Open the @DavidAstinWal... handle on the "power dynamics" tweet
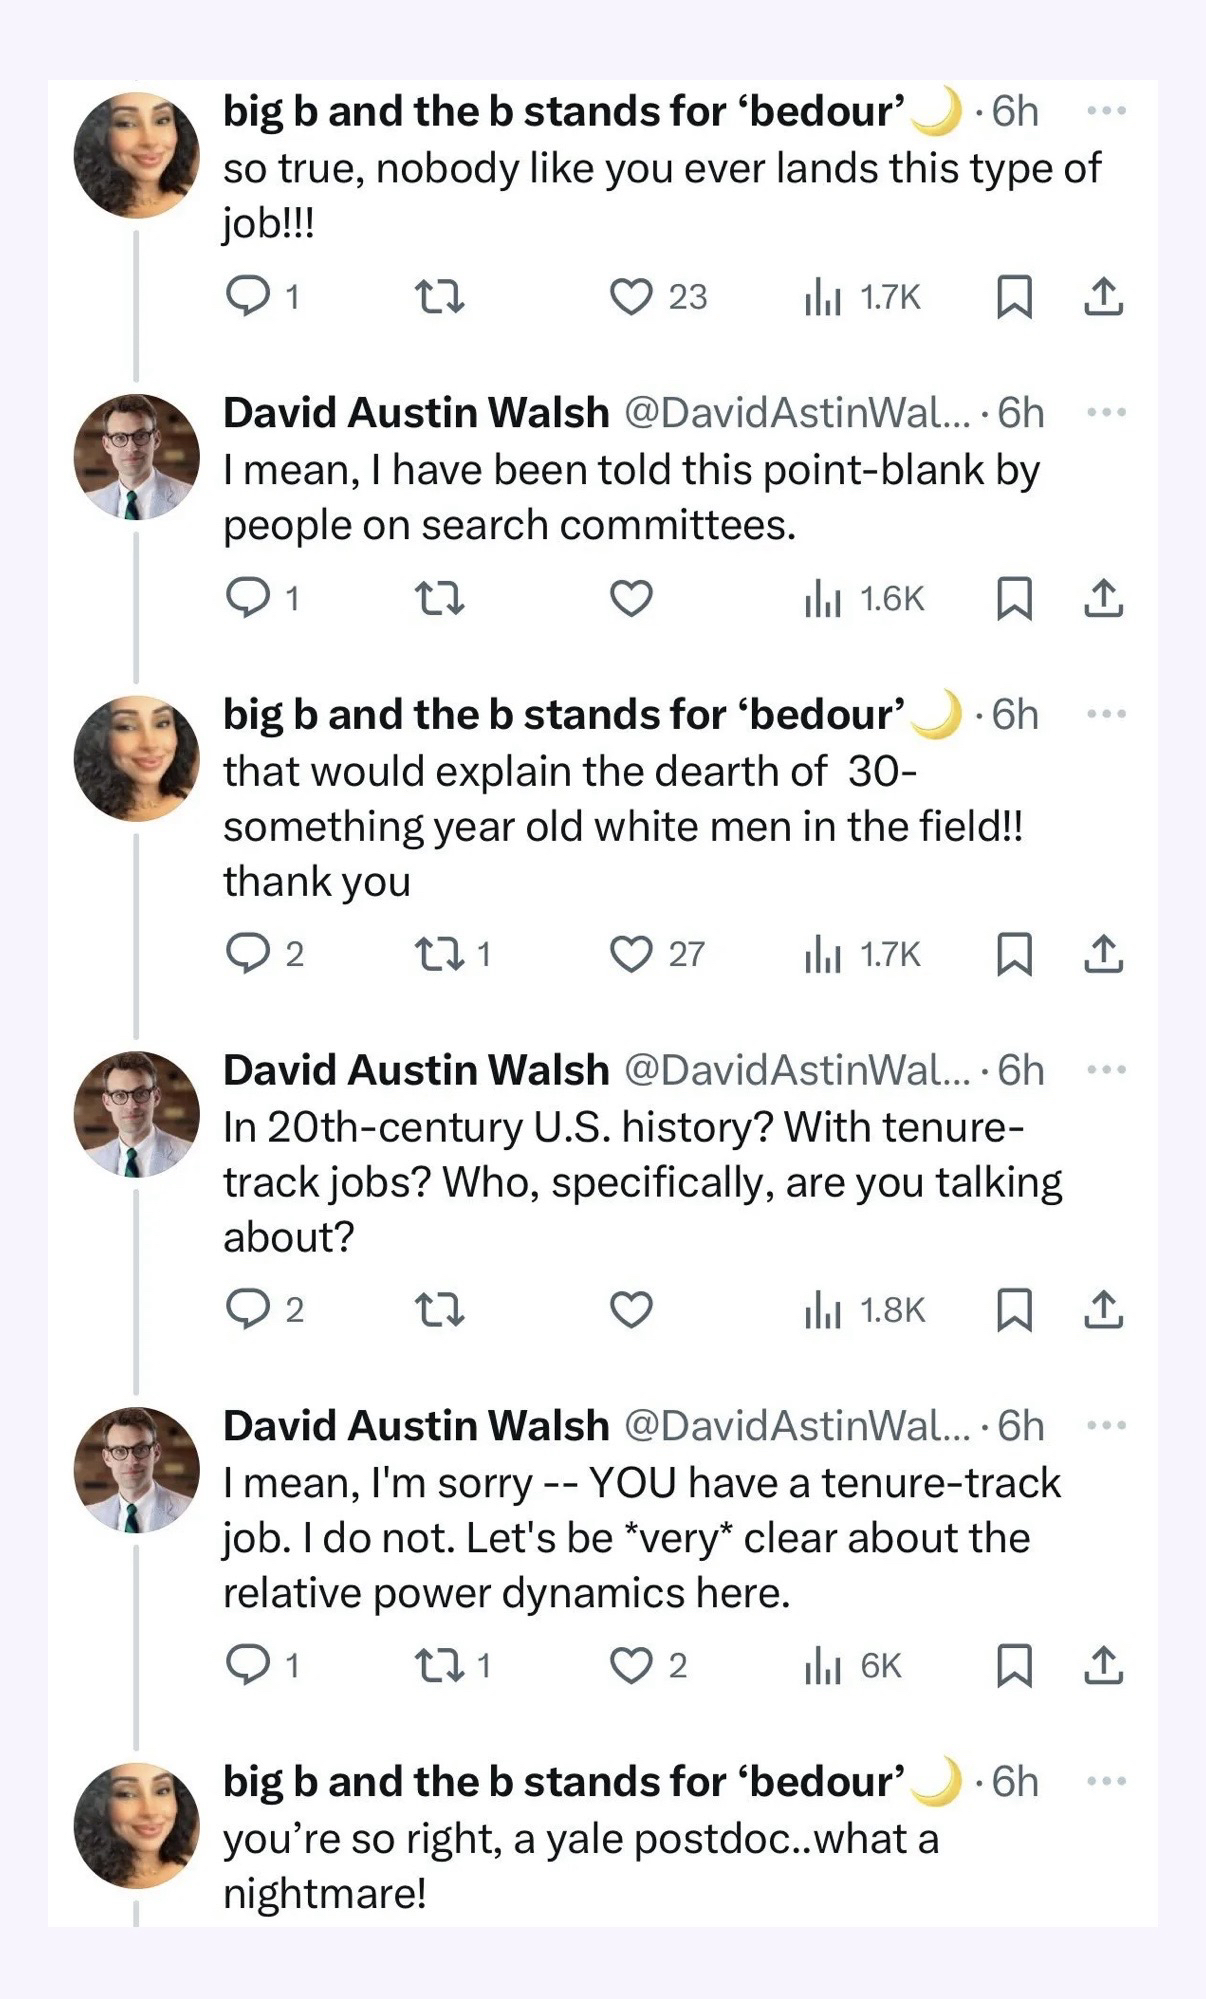 point(797,1426)
